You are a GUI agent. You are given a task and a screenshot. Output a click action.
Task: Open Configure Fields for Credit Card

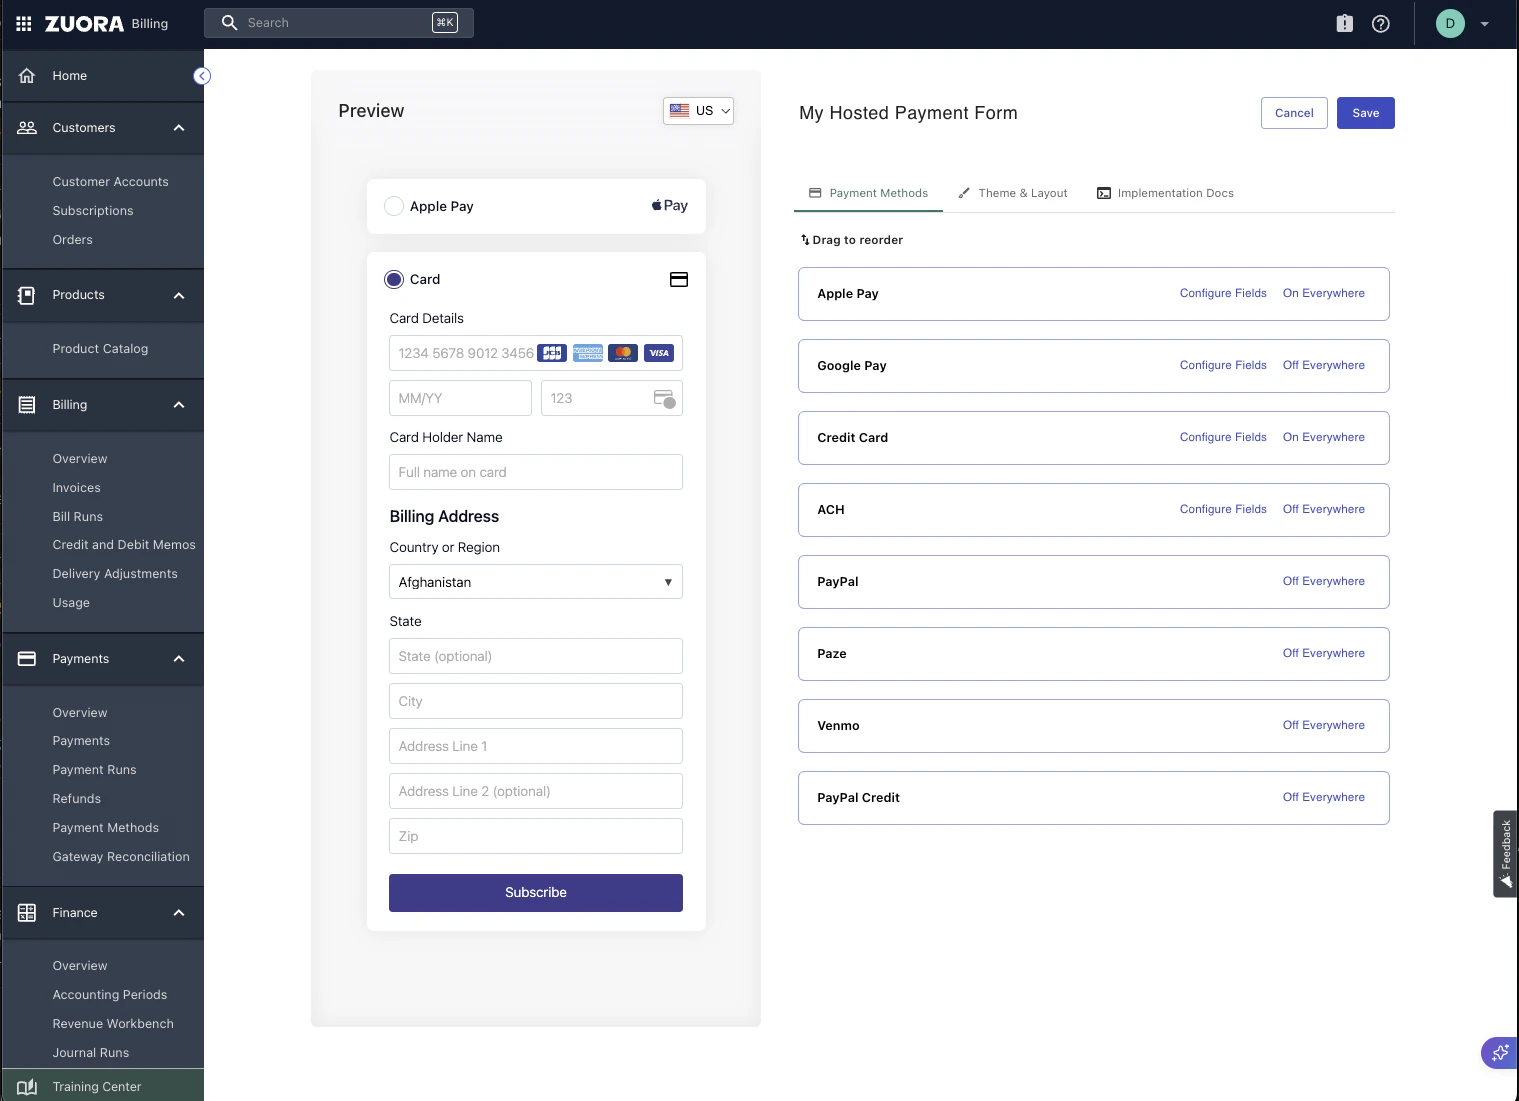click(x=1223, y=437)
